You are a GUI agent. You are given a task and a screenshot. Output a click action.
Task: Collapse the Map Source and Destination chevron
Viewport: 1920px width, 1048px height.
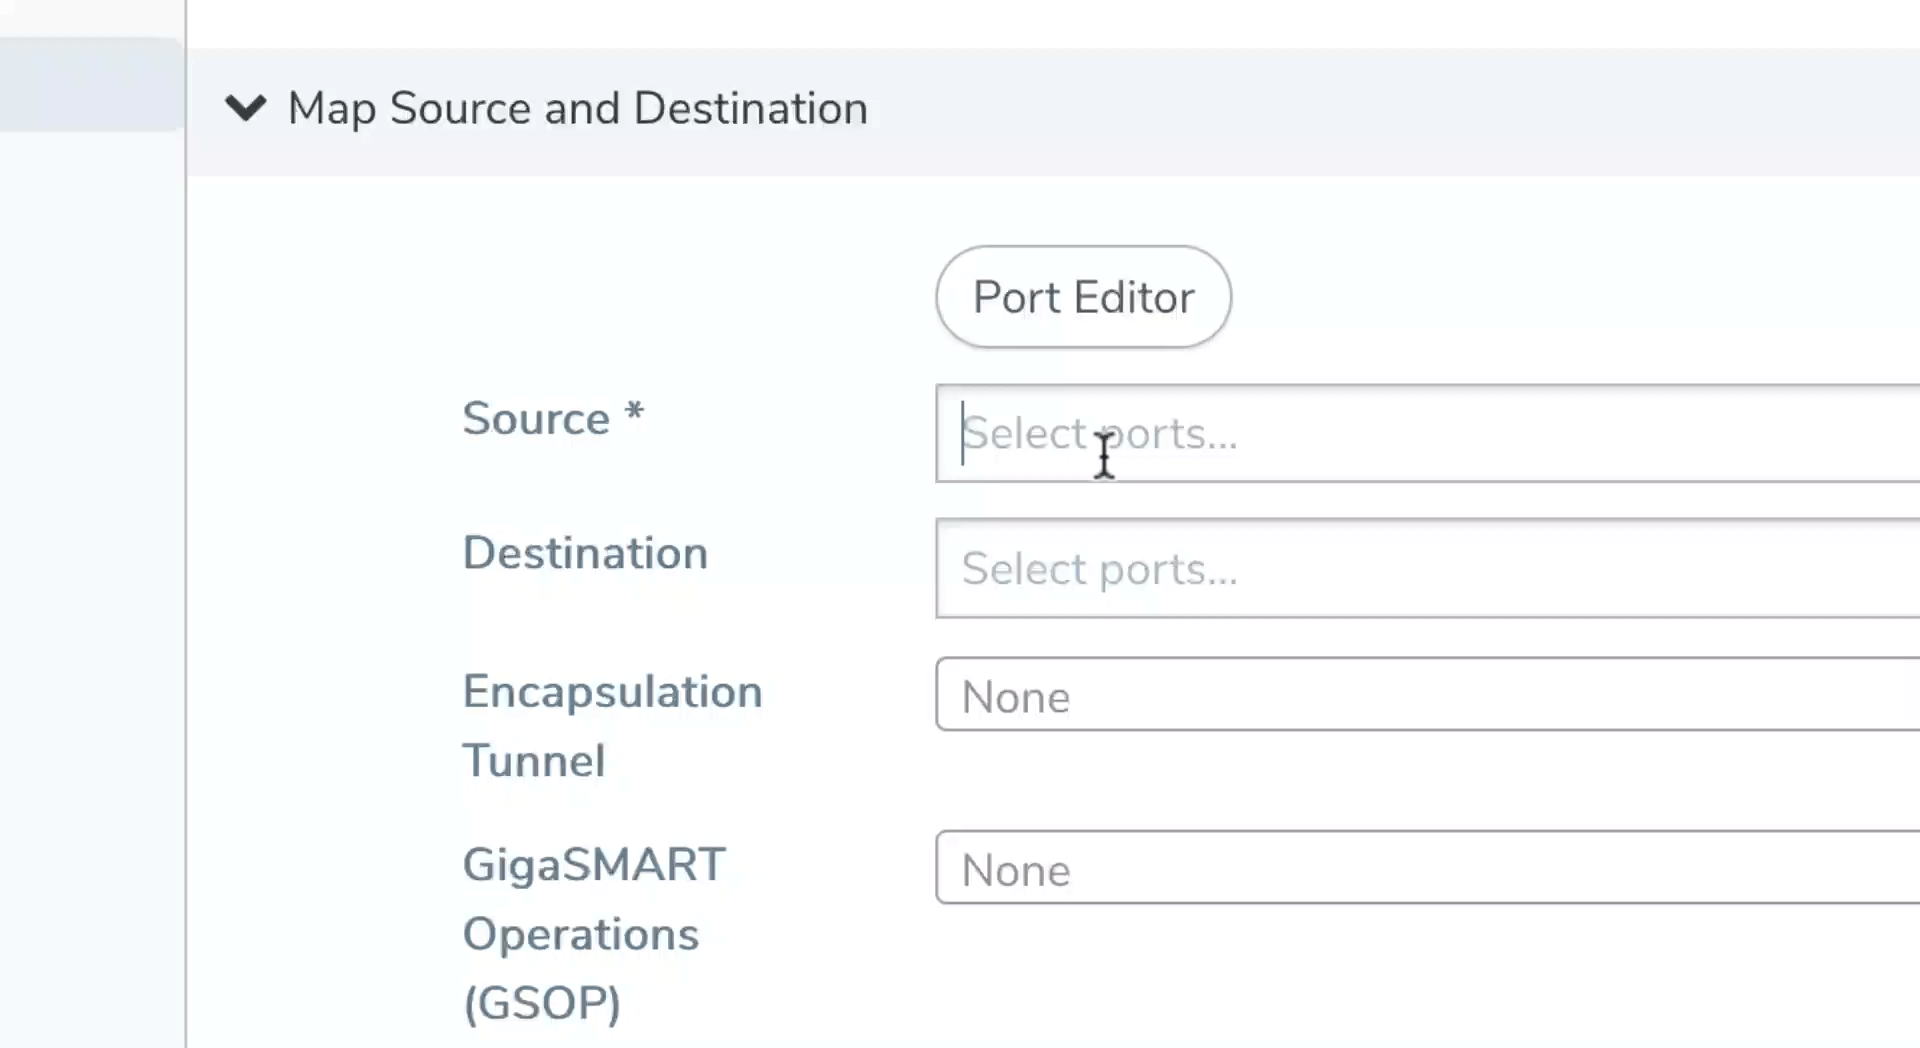pyautogui.click(x=245, y=107)
